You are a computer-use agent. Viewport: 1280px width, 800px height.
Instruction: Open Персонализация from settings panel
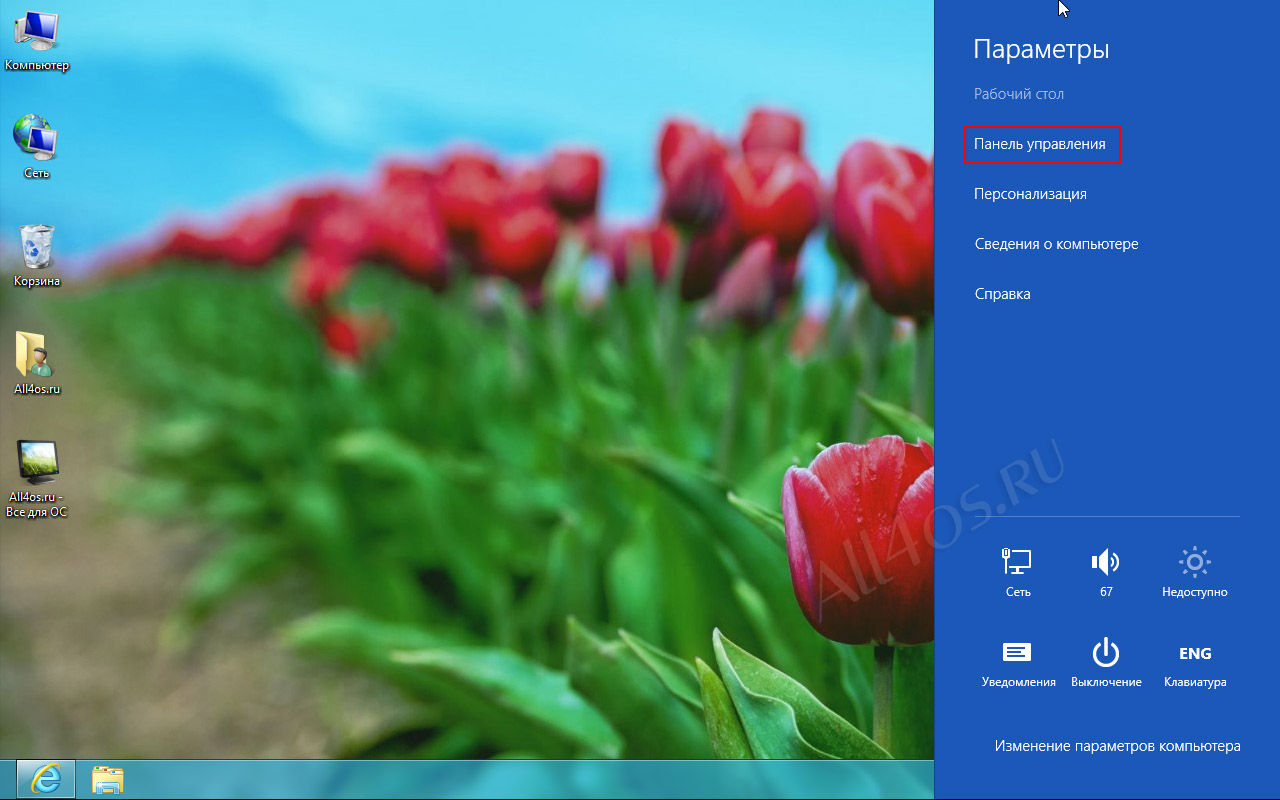(1030, 194)
